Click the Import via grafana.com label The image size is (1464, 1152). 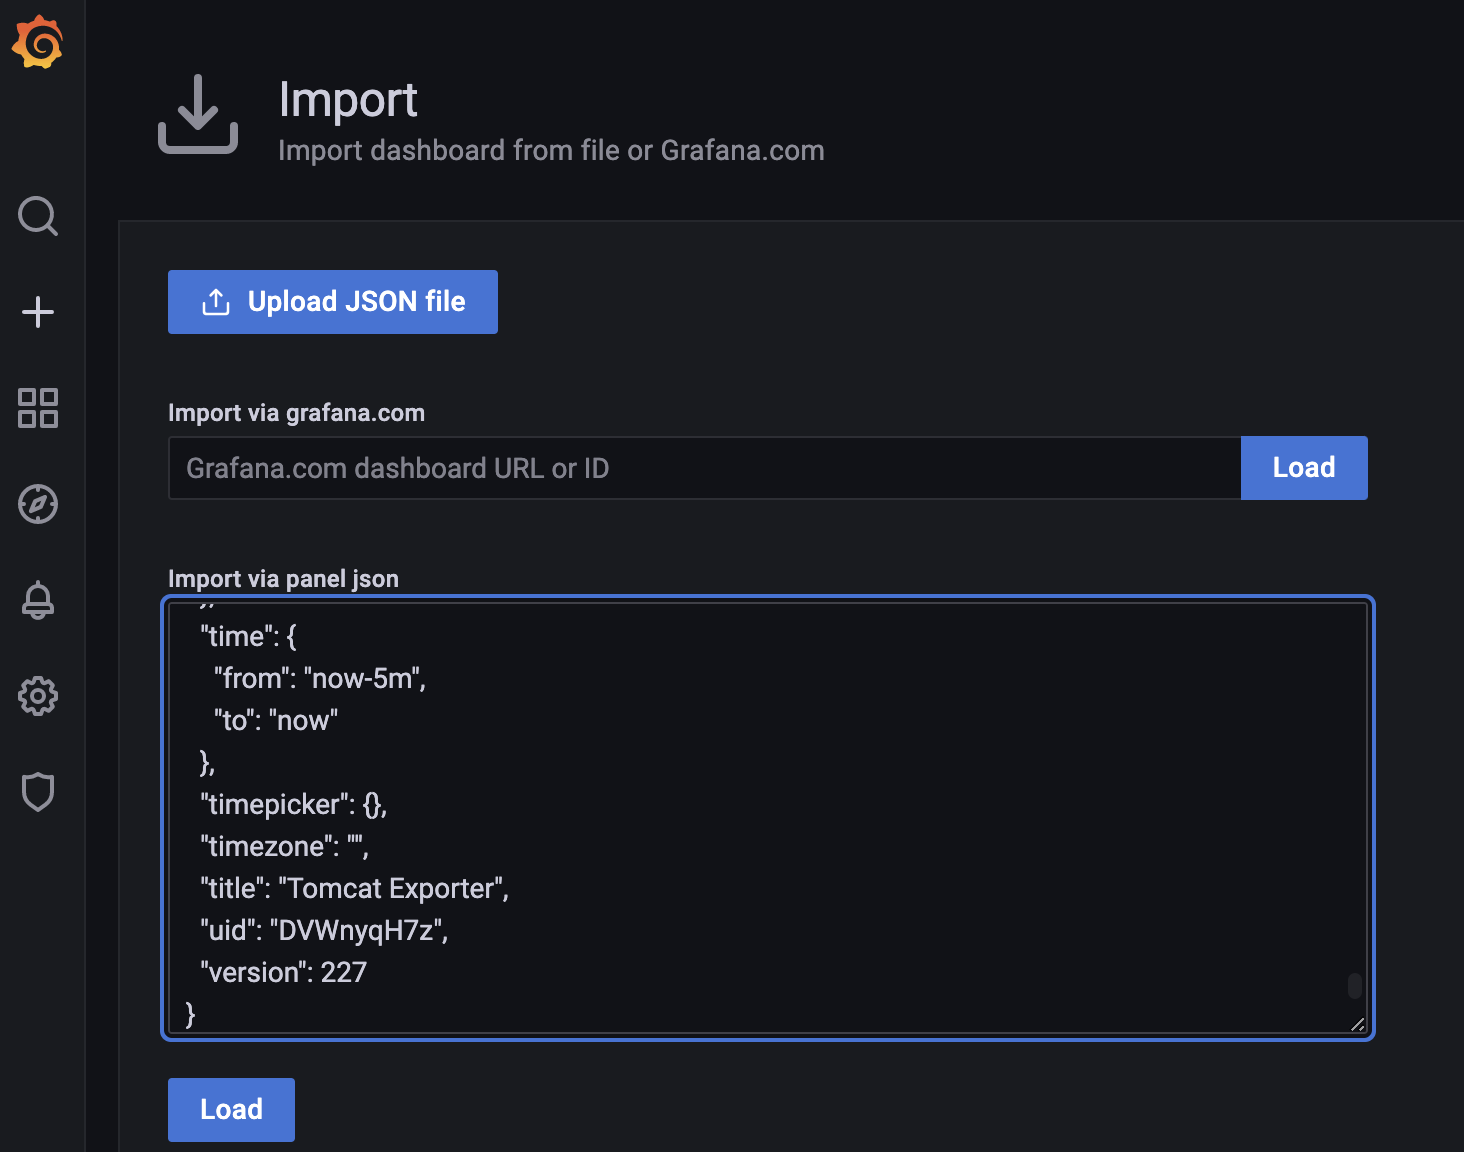click(x=296, y=413)
